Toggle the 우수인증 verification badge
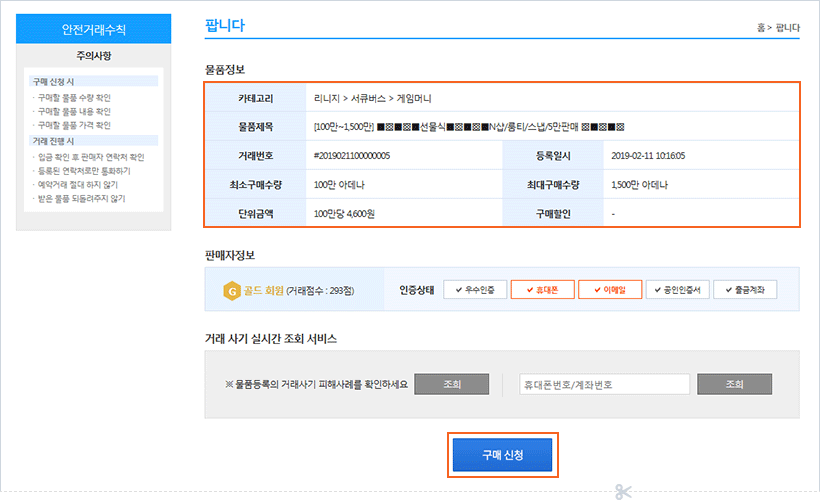The height and width of the screenshot is (500, 820). click(x=474, y=289)
